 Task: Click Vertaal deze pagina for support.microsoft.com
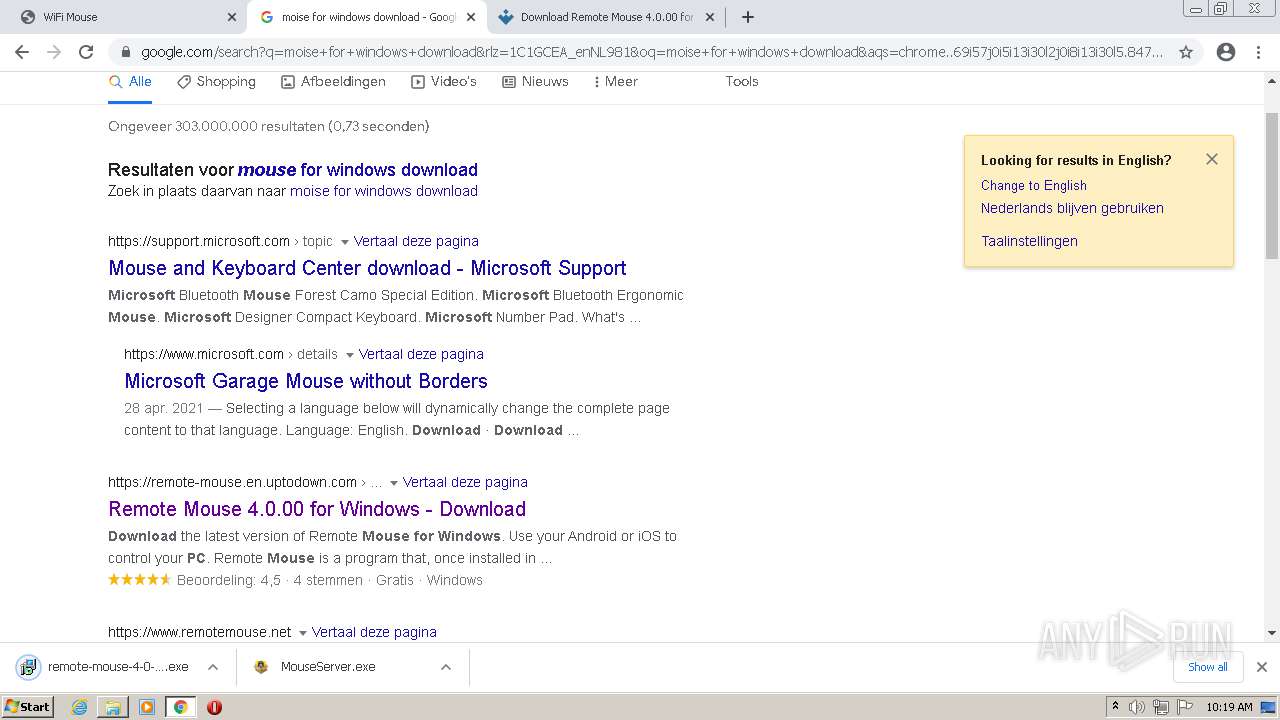tap(416, 241)
